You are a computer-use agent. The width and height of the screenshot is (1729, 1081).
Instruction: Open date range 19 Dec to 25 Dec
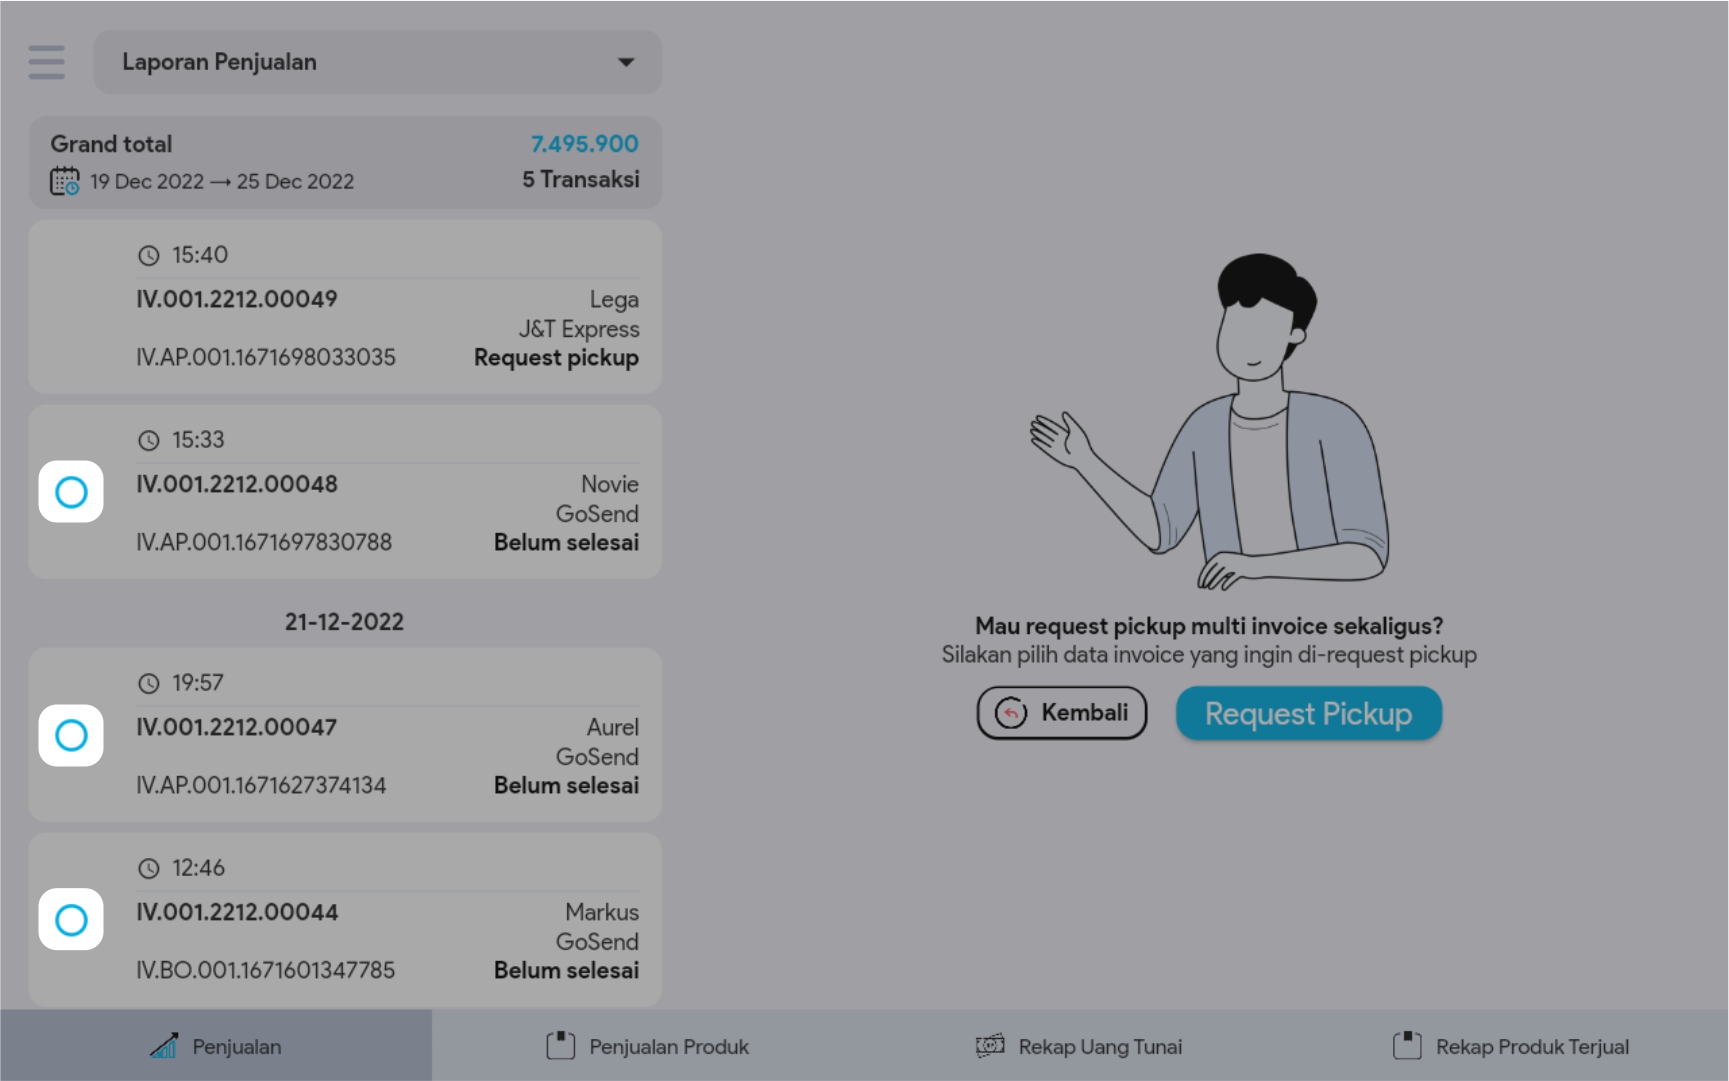coord(221,181)
